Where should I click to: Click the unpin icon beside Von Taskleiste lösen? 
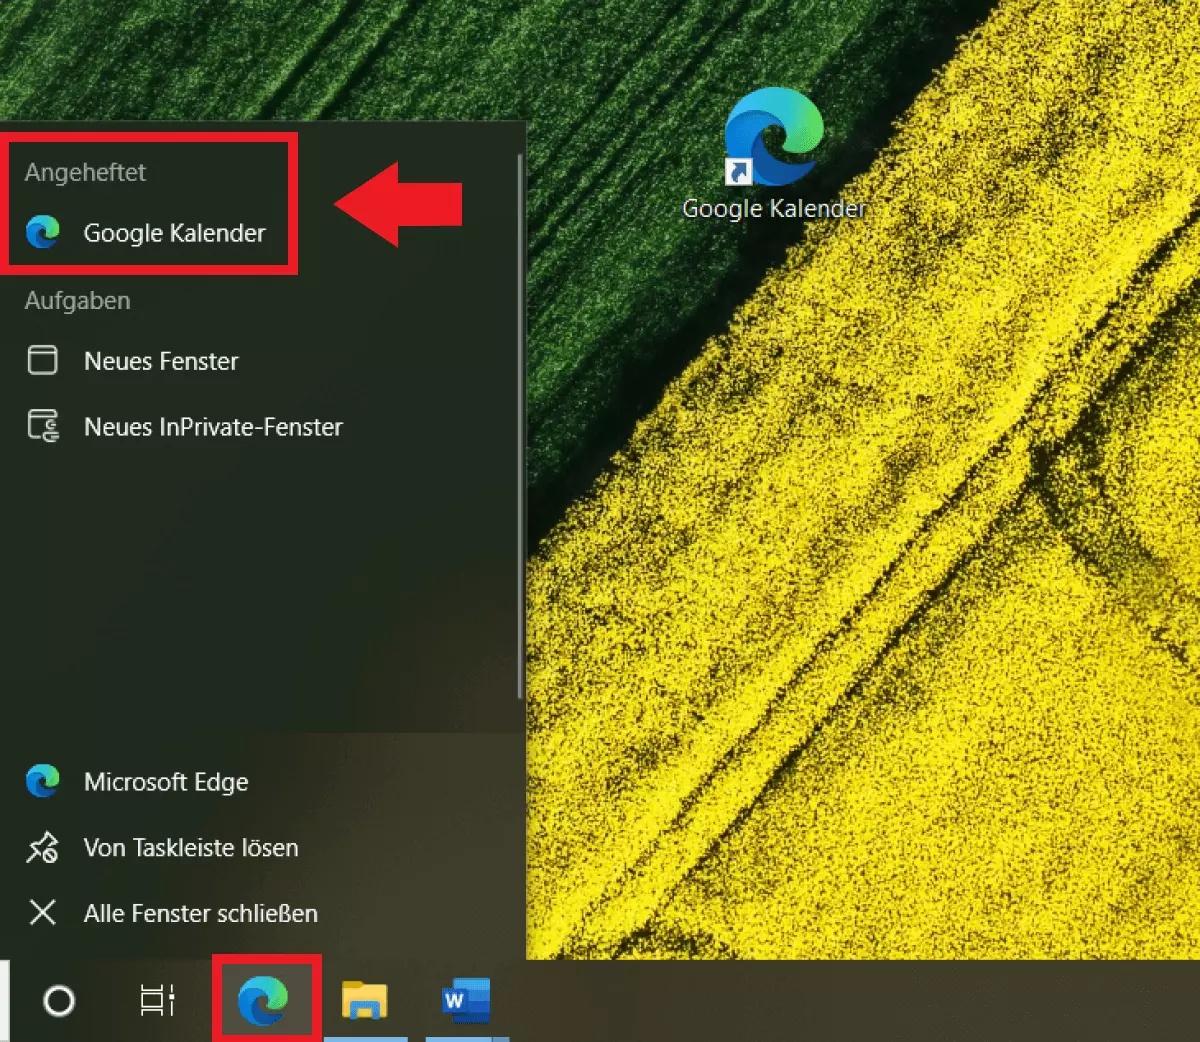coord(42,848)
